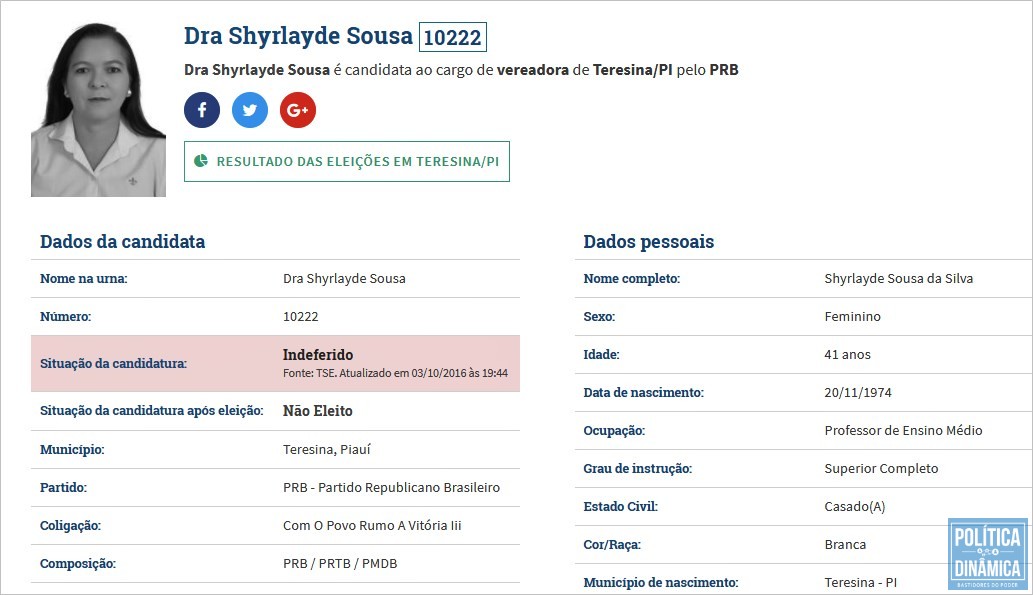Share through the Google Plus icon
The width and height of the screenshot is (1033, 595).
[298, 110]
